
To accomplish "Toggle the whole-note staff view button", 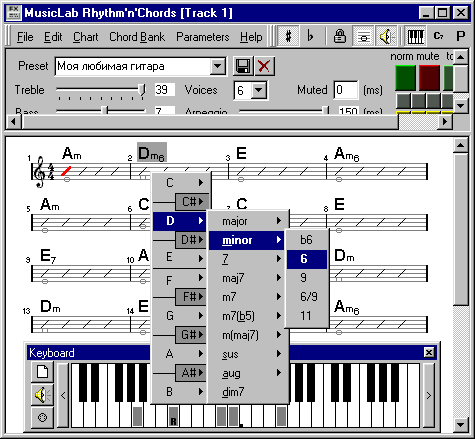I will (363, 36).
